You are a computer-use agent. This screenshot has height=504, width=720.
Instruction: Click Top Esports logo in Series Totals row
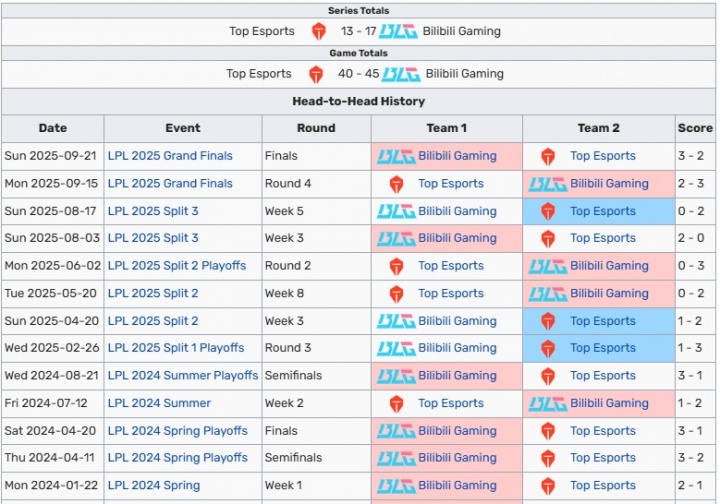click(319, 31)
